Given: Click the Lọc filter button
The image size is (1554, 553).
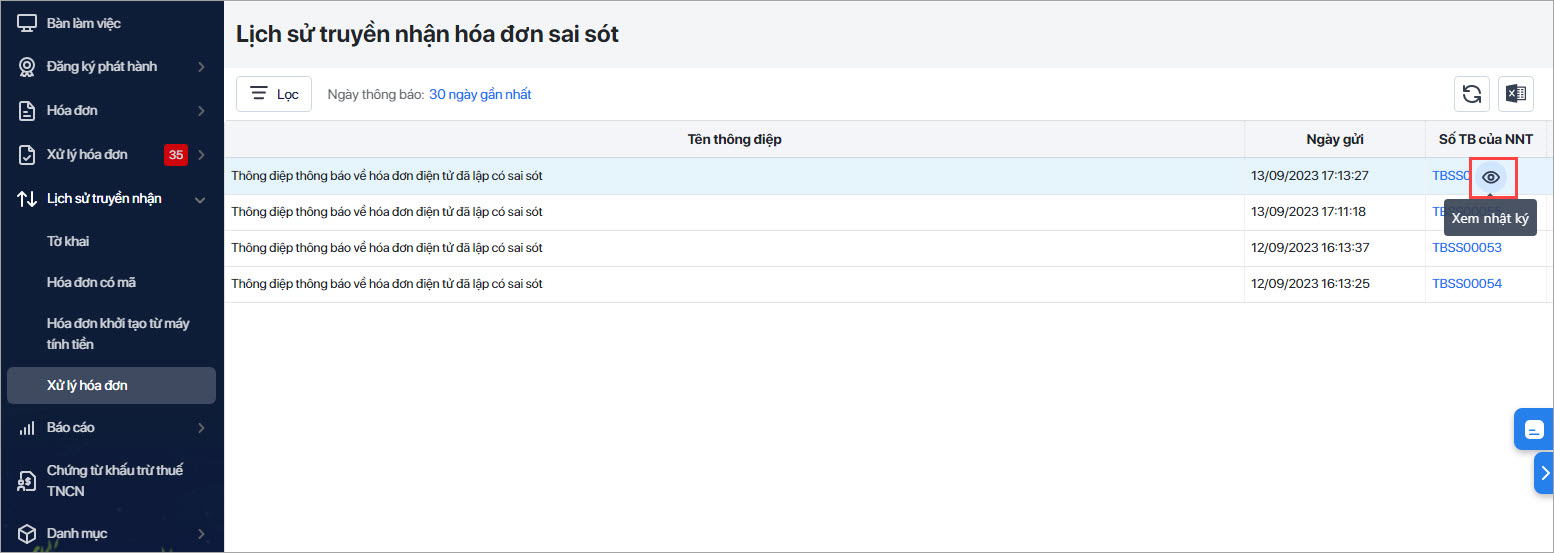Looking at the screenshot, I should point(274,94).
